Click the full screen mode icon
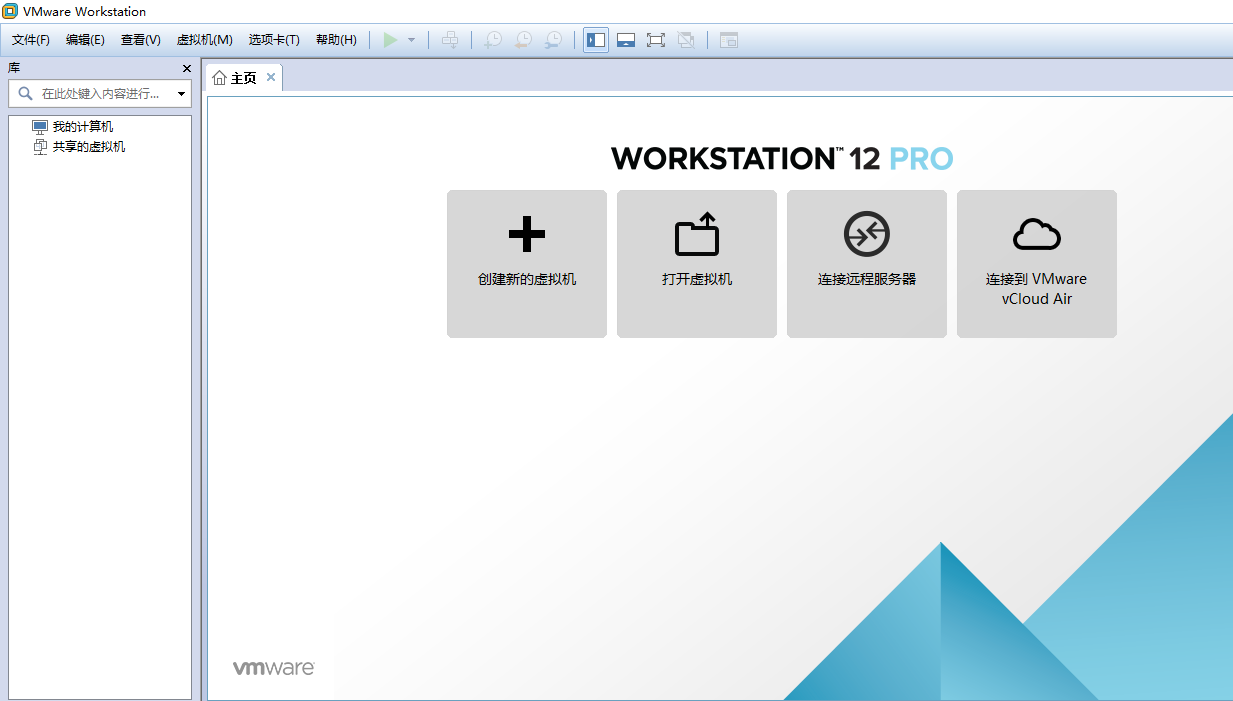The height and width of the screenshot is (701, 1233). [656, 40]
